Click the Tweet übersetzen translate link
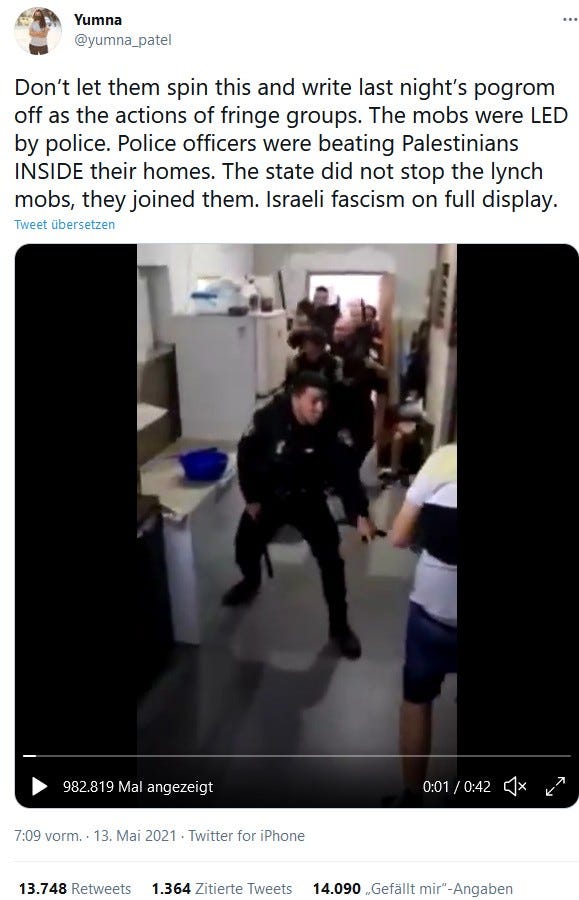Viewport: 579px width, 900px height. click(x=64, y=224)
